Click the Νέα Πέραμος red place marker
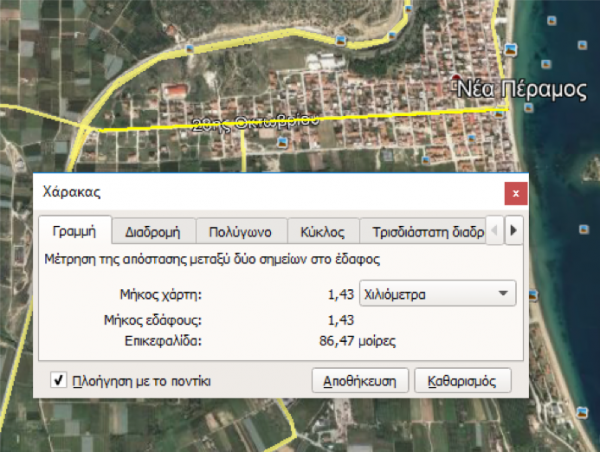This screenshot has height=452, width=600. point(457,78)
